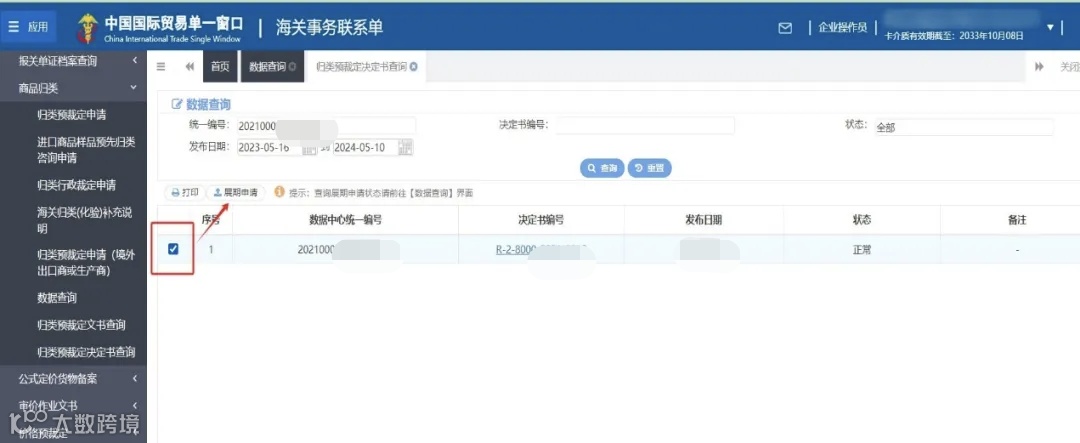1080x443 pixels.
Task: Click the 企业操作员 label in header
Action: tap(842, 28)
